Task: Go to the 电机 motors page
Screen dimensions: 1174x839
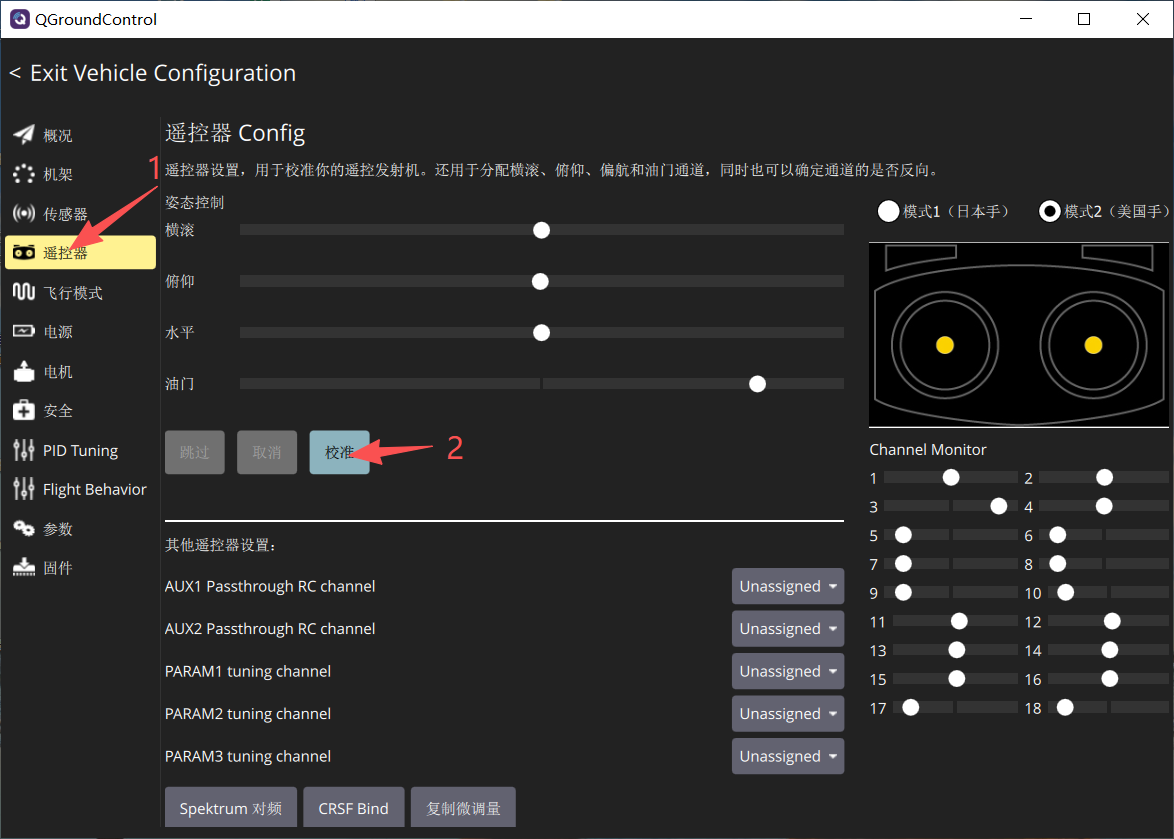Action: click(x=80, y=371)
